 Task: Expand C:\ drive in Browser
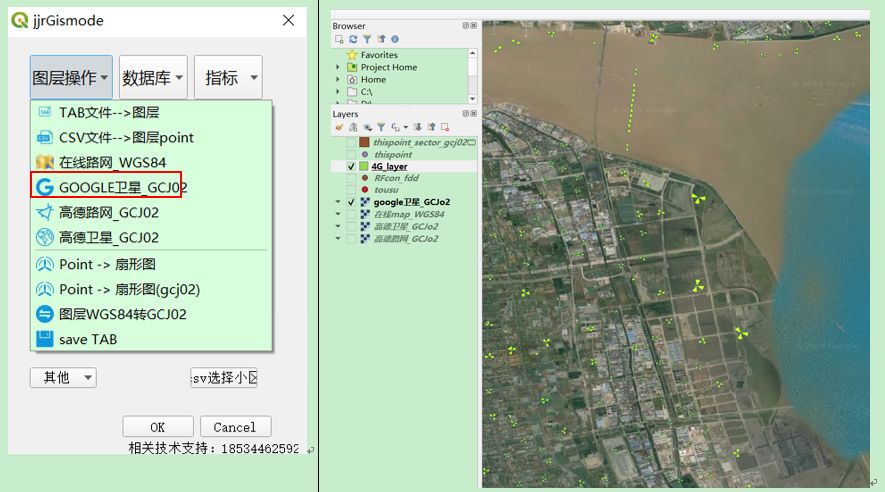[x=338, y=91]
